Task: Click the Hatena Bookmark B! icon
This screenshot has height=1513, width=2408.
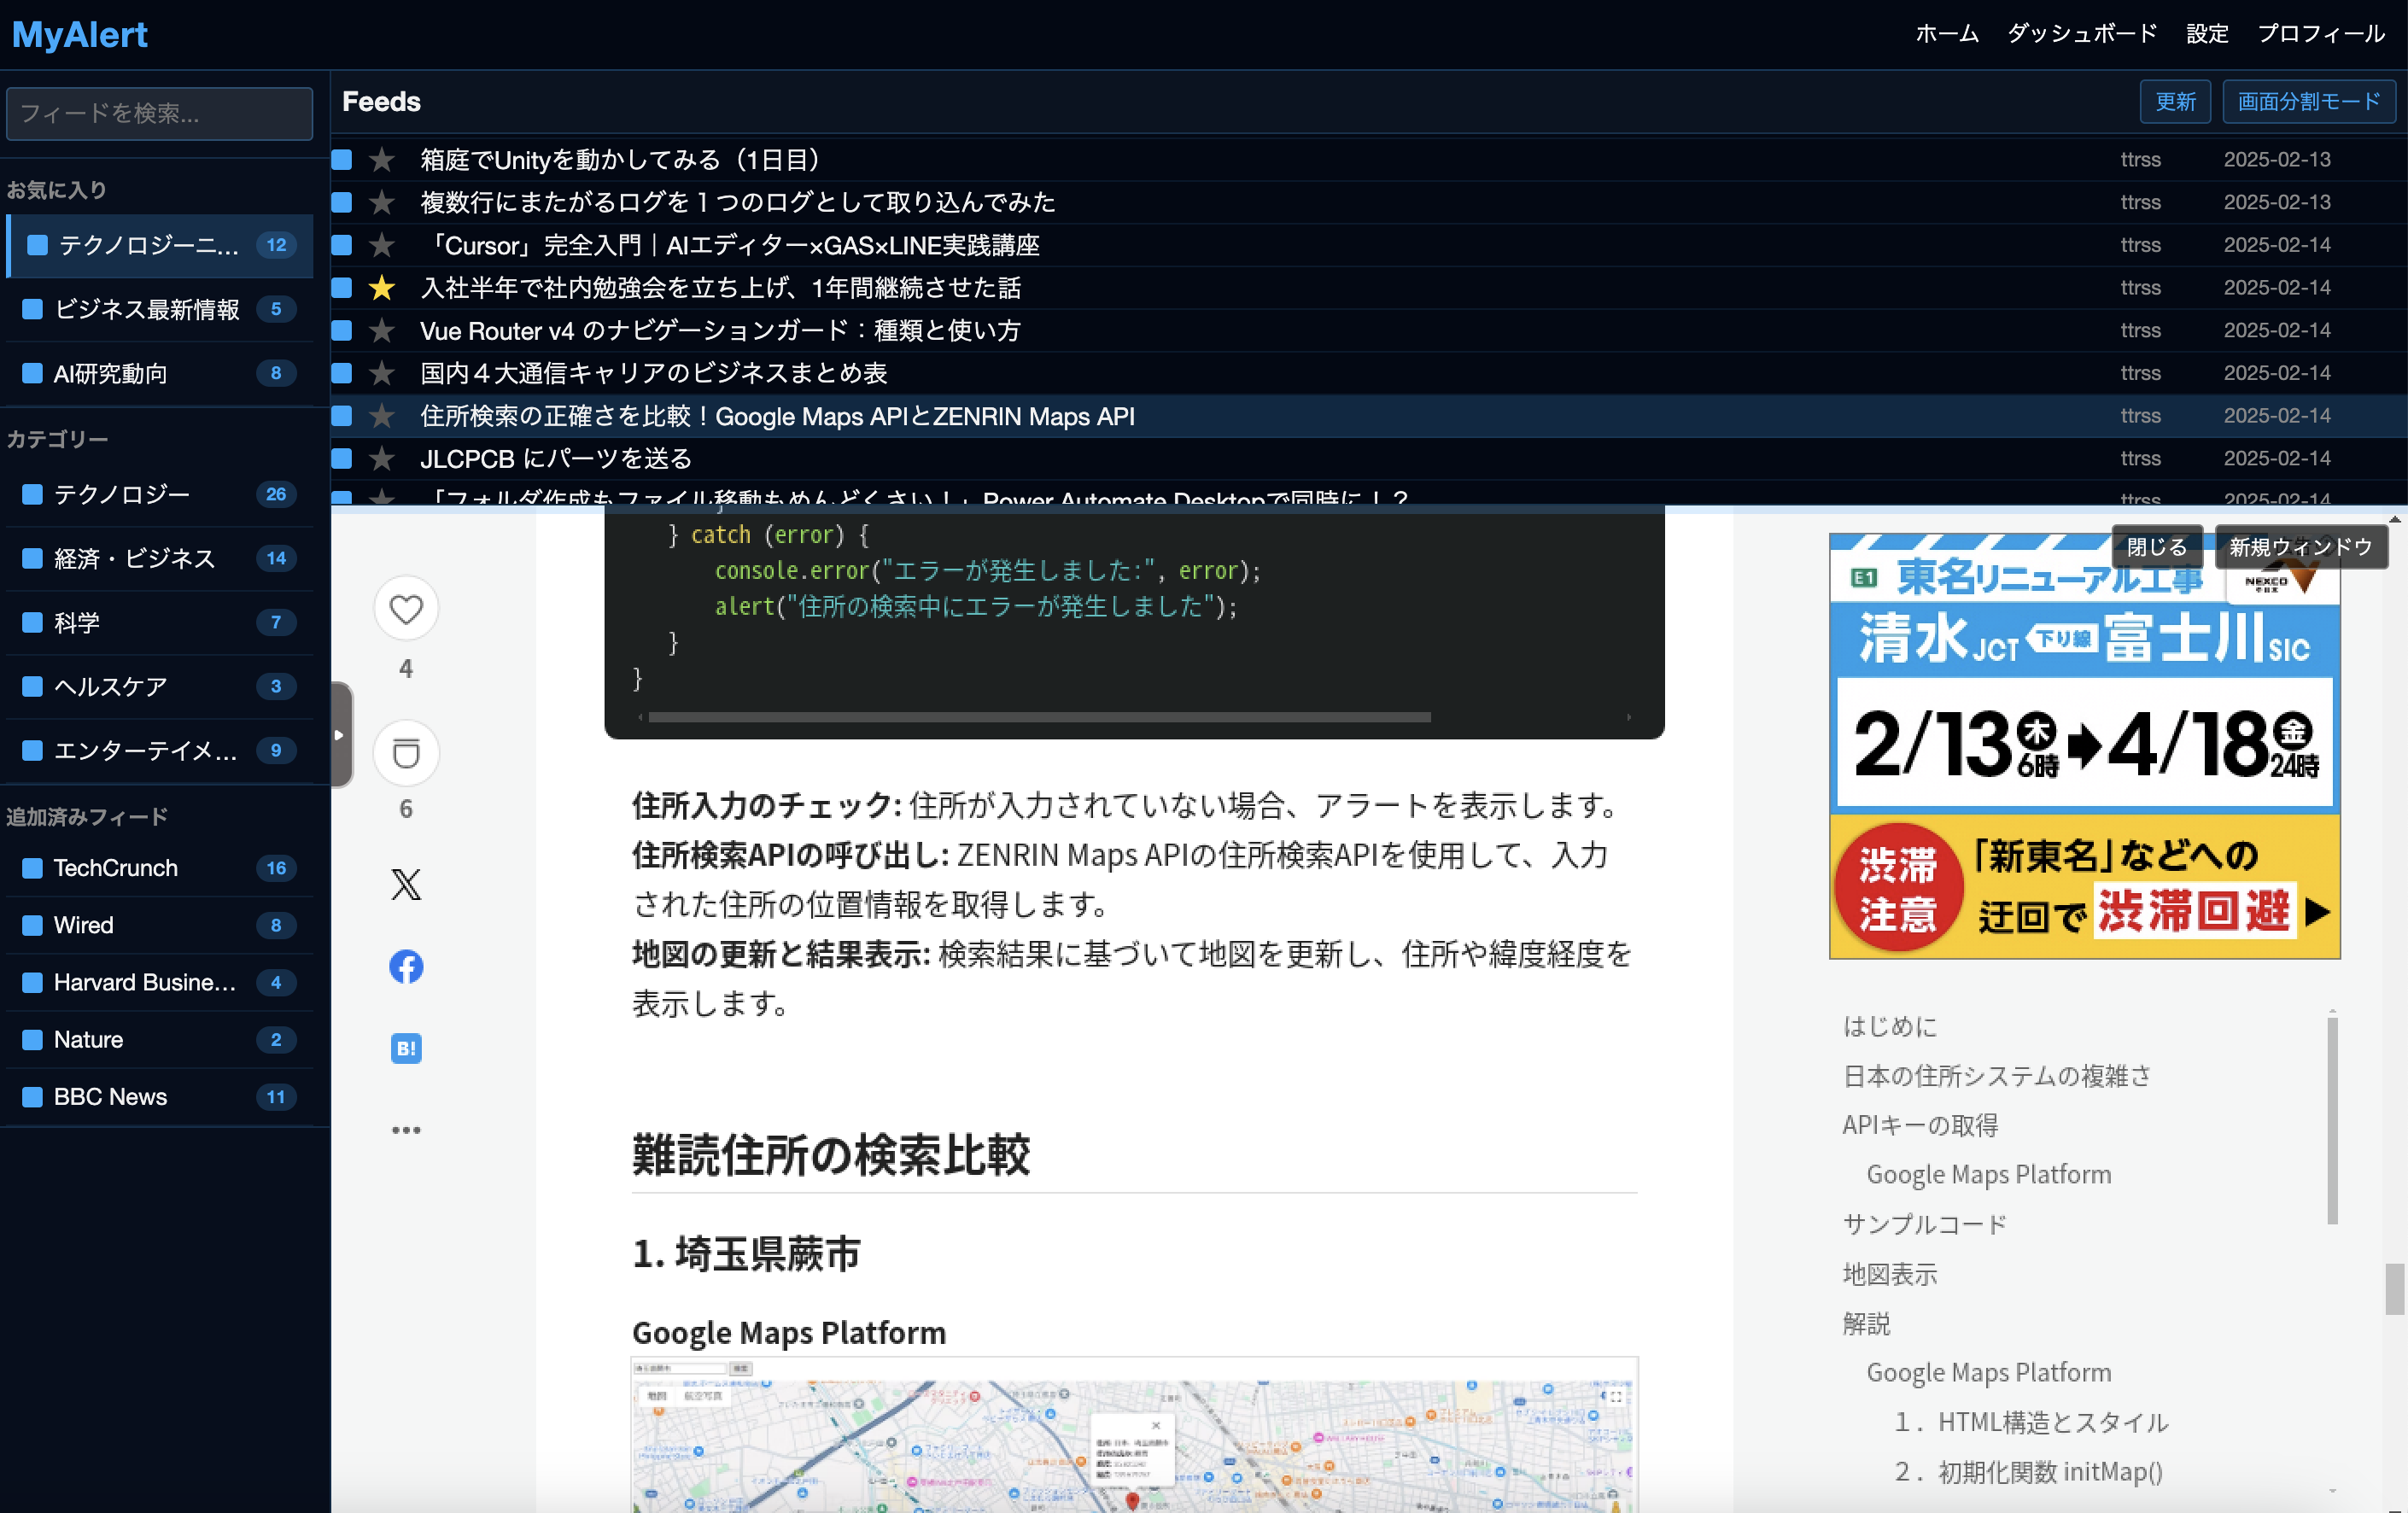Action: click(x=406, y=1048)
